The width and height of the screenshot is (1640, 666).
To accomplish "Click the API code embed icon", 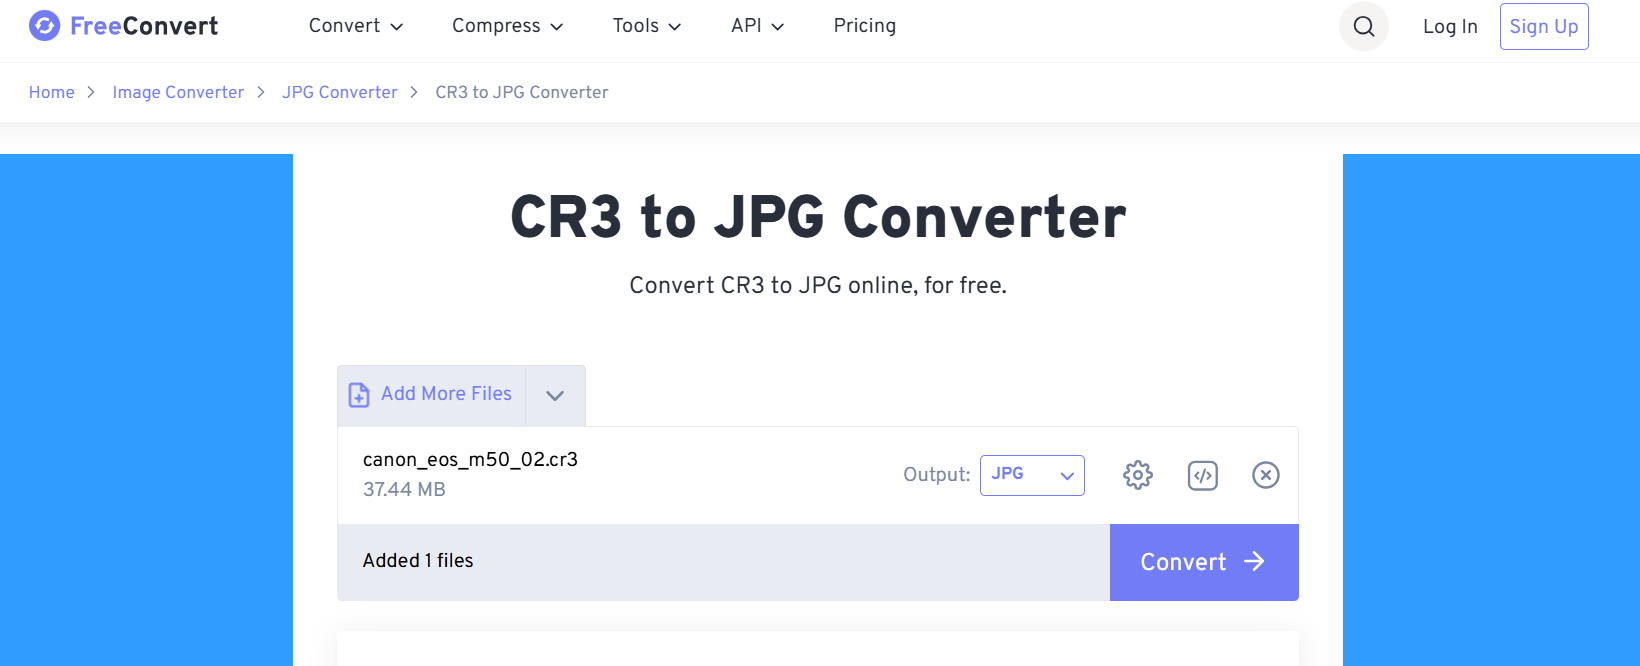I will pyautogui.click(x=1202, y=475).
